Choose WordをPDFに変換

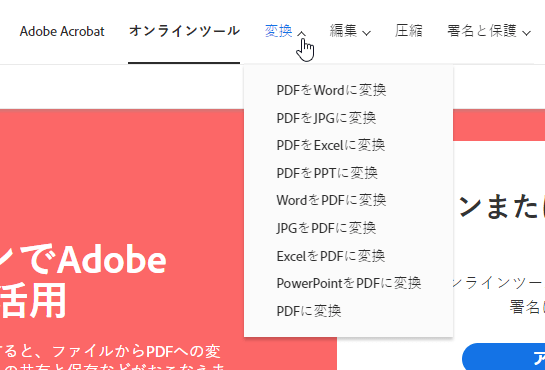(331, 200)
